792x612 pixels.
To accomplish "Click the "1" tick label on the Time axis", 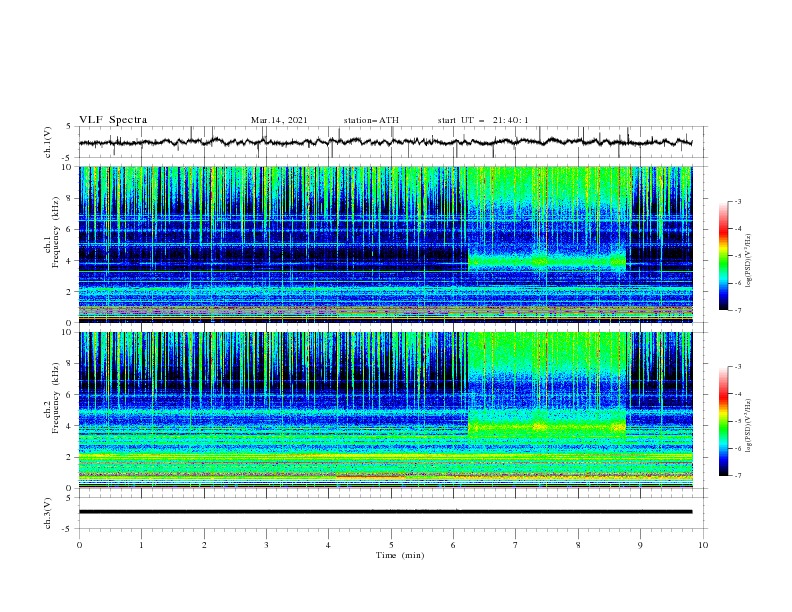I will 141,545.
